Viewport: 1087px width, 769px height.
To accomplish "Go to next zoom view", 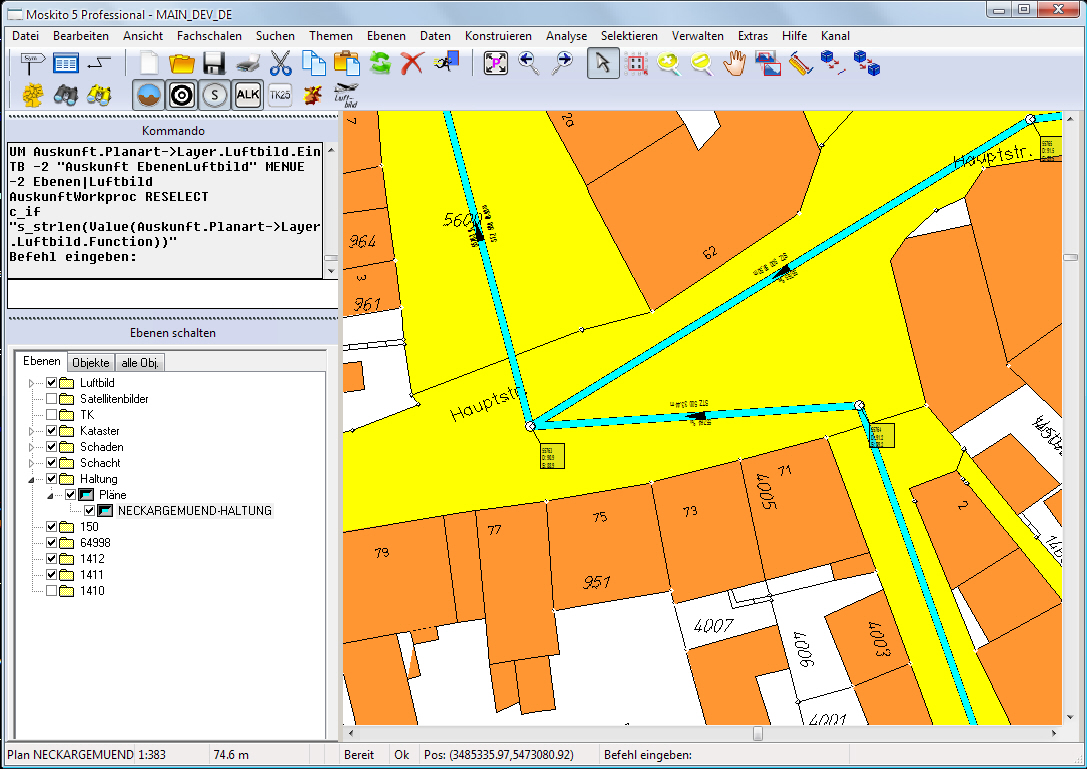I will 562,64.
